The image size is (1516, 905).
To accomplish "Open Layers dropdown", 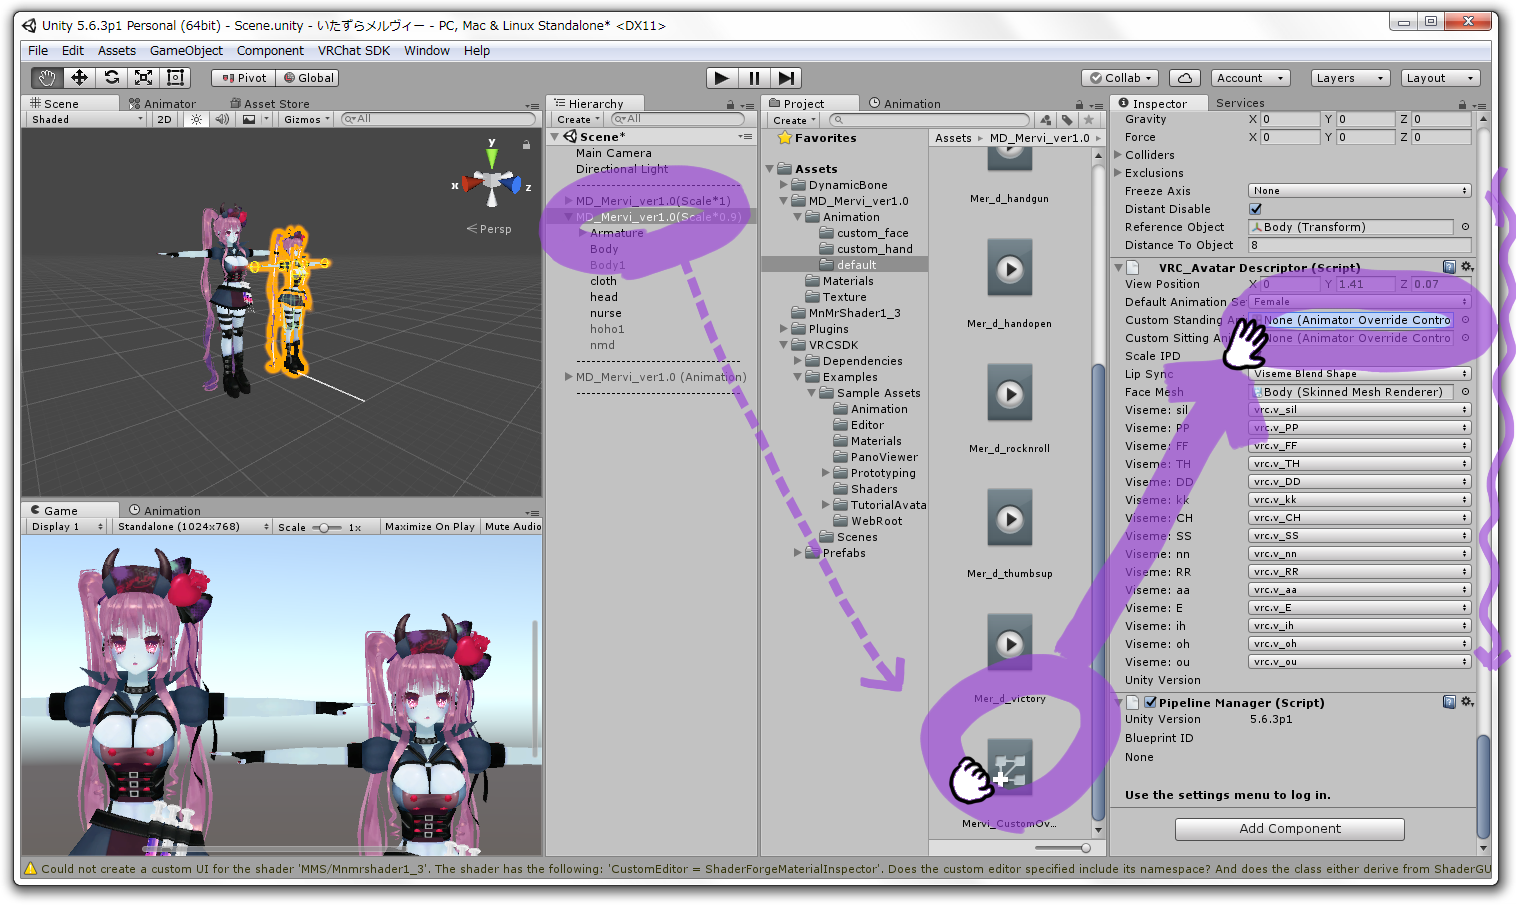I will click(x=1351, y=78).
